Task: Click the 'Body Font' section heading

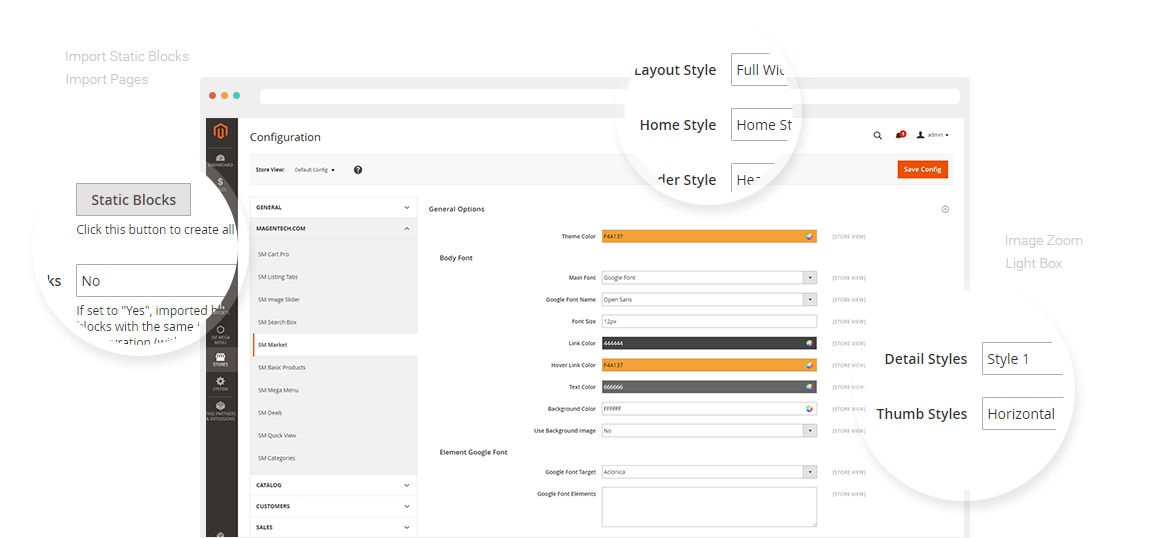Action: point(456,257)
